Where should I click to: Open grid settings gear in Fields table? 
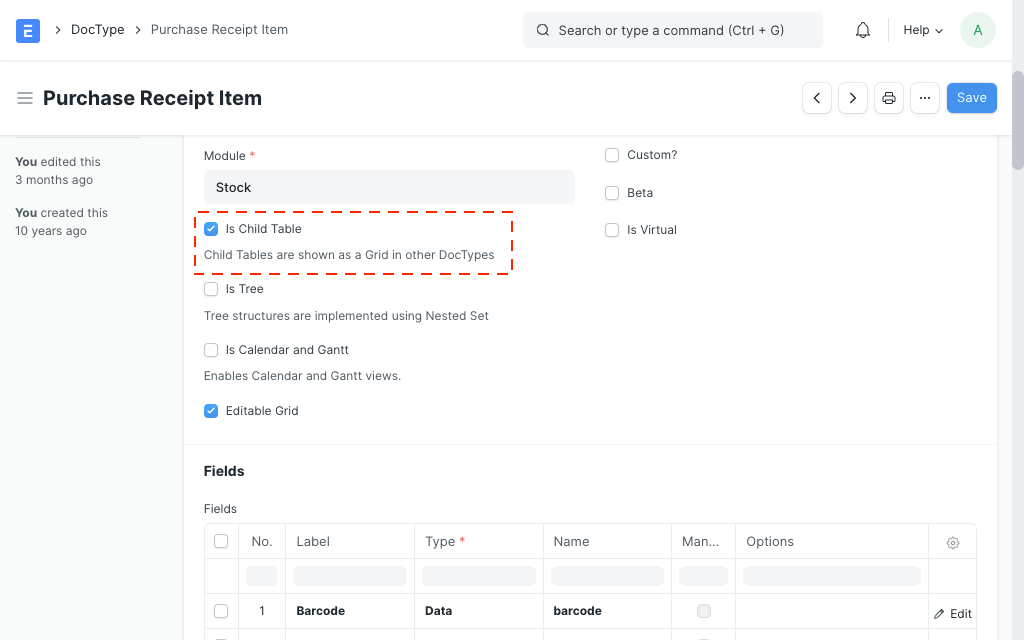953,542
